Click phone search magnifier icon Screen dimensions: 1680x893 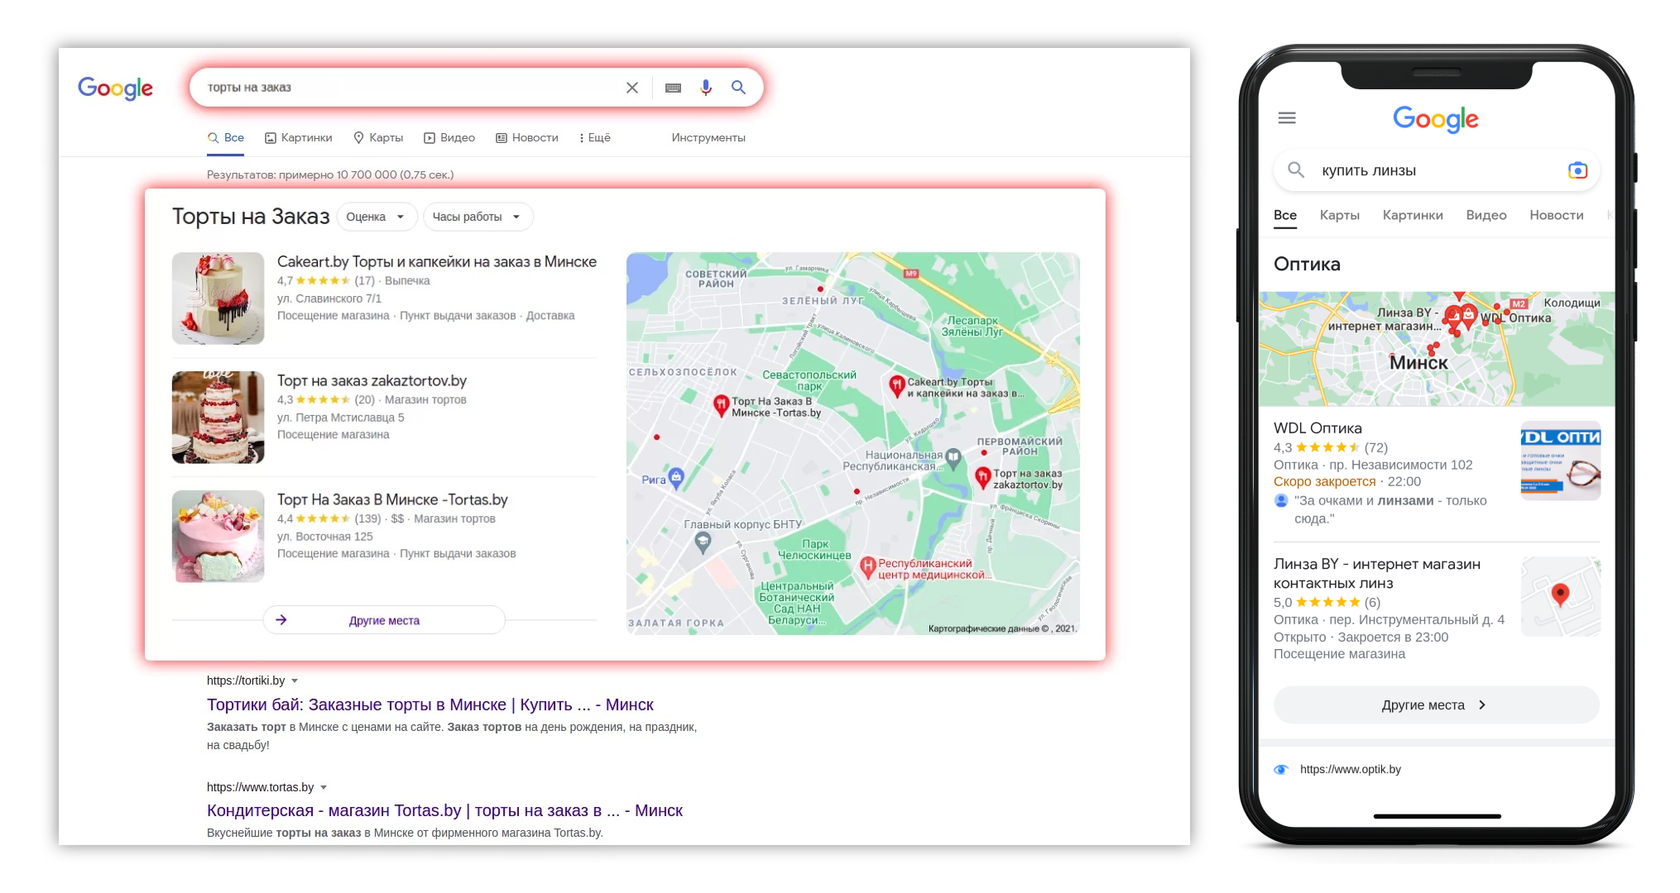1296,170
